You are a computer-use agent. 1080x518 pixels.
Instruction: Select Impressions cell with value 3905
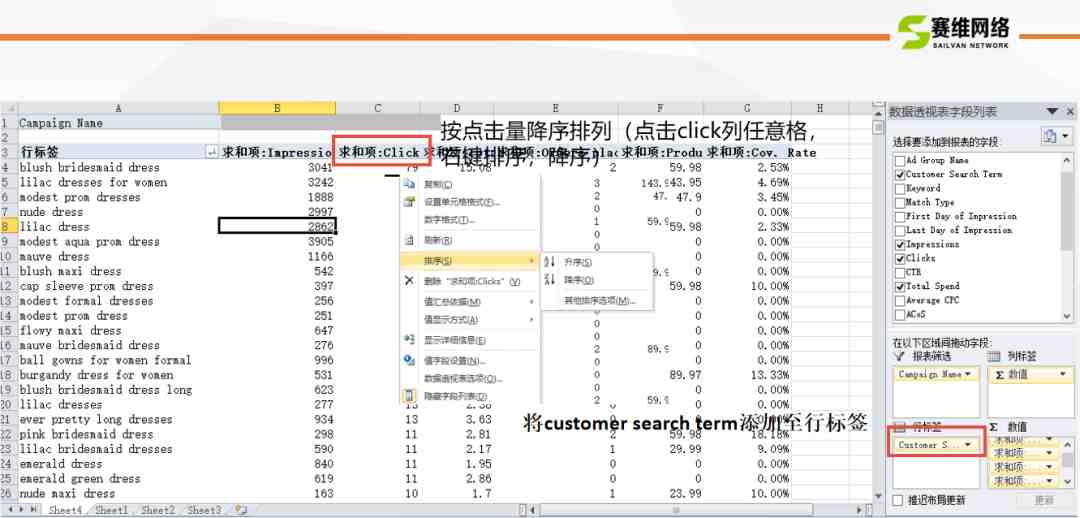277,242
